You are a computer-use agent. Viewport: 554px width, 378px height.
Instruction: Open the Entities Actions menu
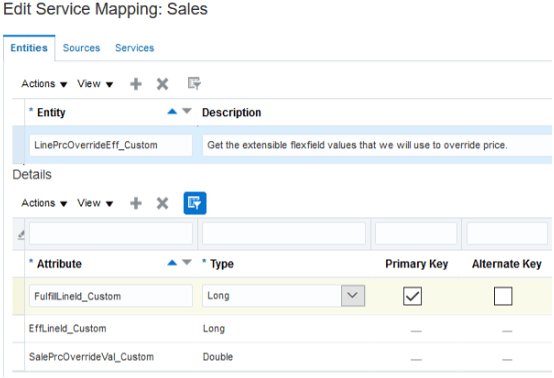[x=44, y=84]
